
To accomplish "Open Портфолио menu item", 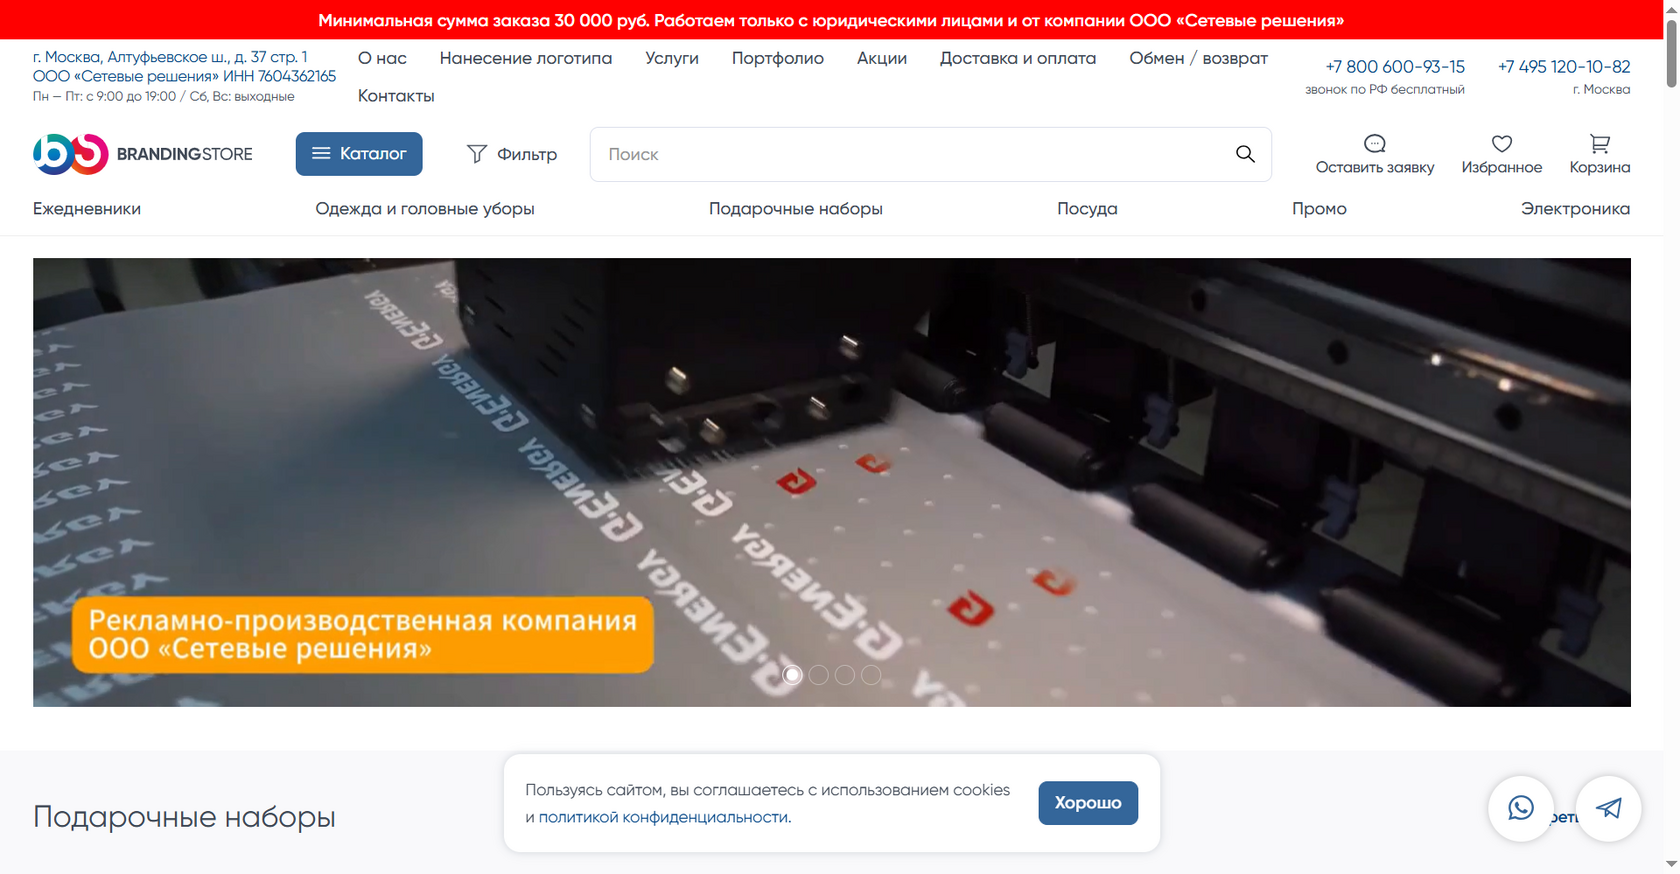I will [778, 58].
